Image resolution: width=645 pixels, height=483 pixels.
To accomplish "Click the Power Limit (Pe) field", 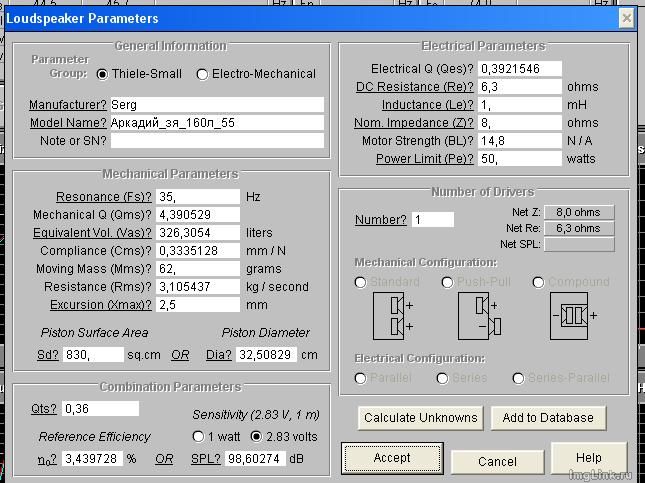I will click(x=518, y=159).
